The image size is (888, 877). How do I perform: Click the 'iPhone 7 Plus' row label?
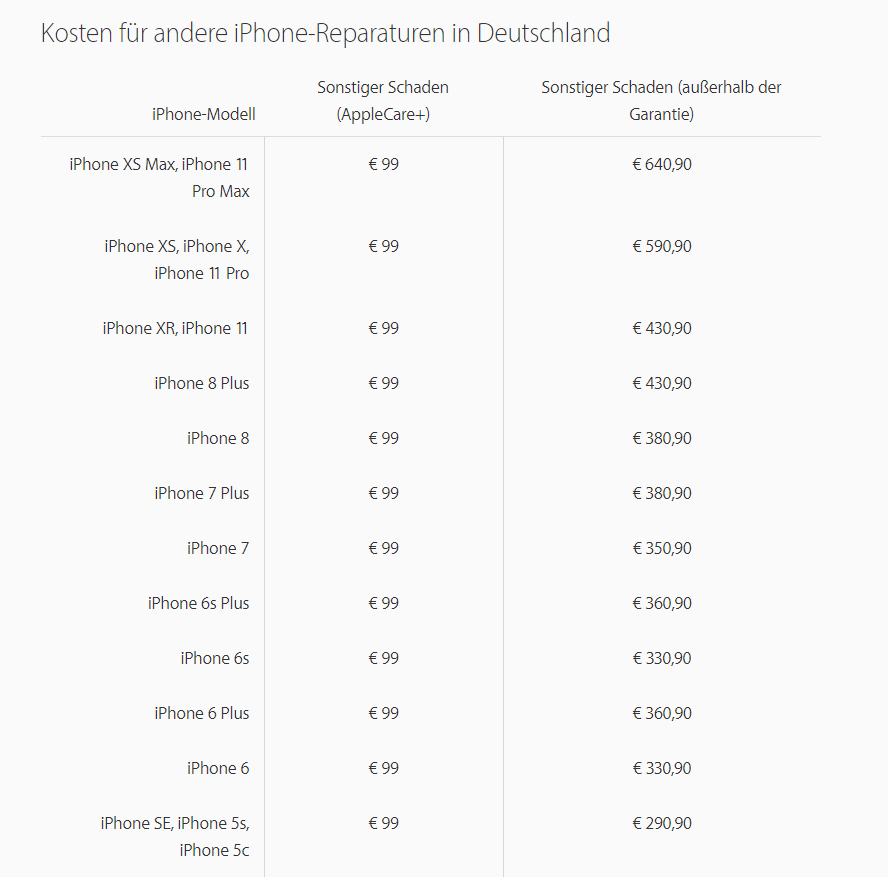[x=201, y=493]
